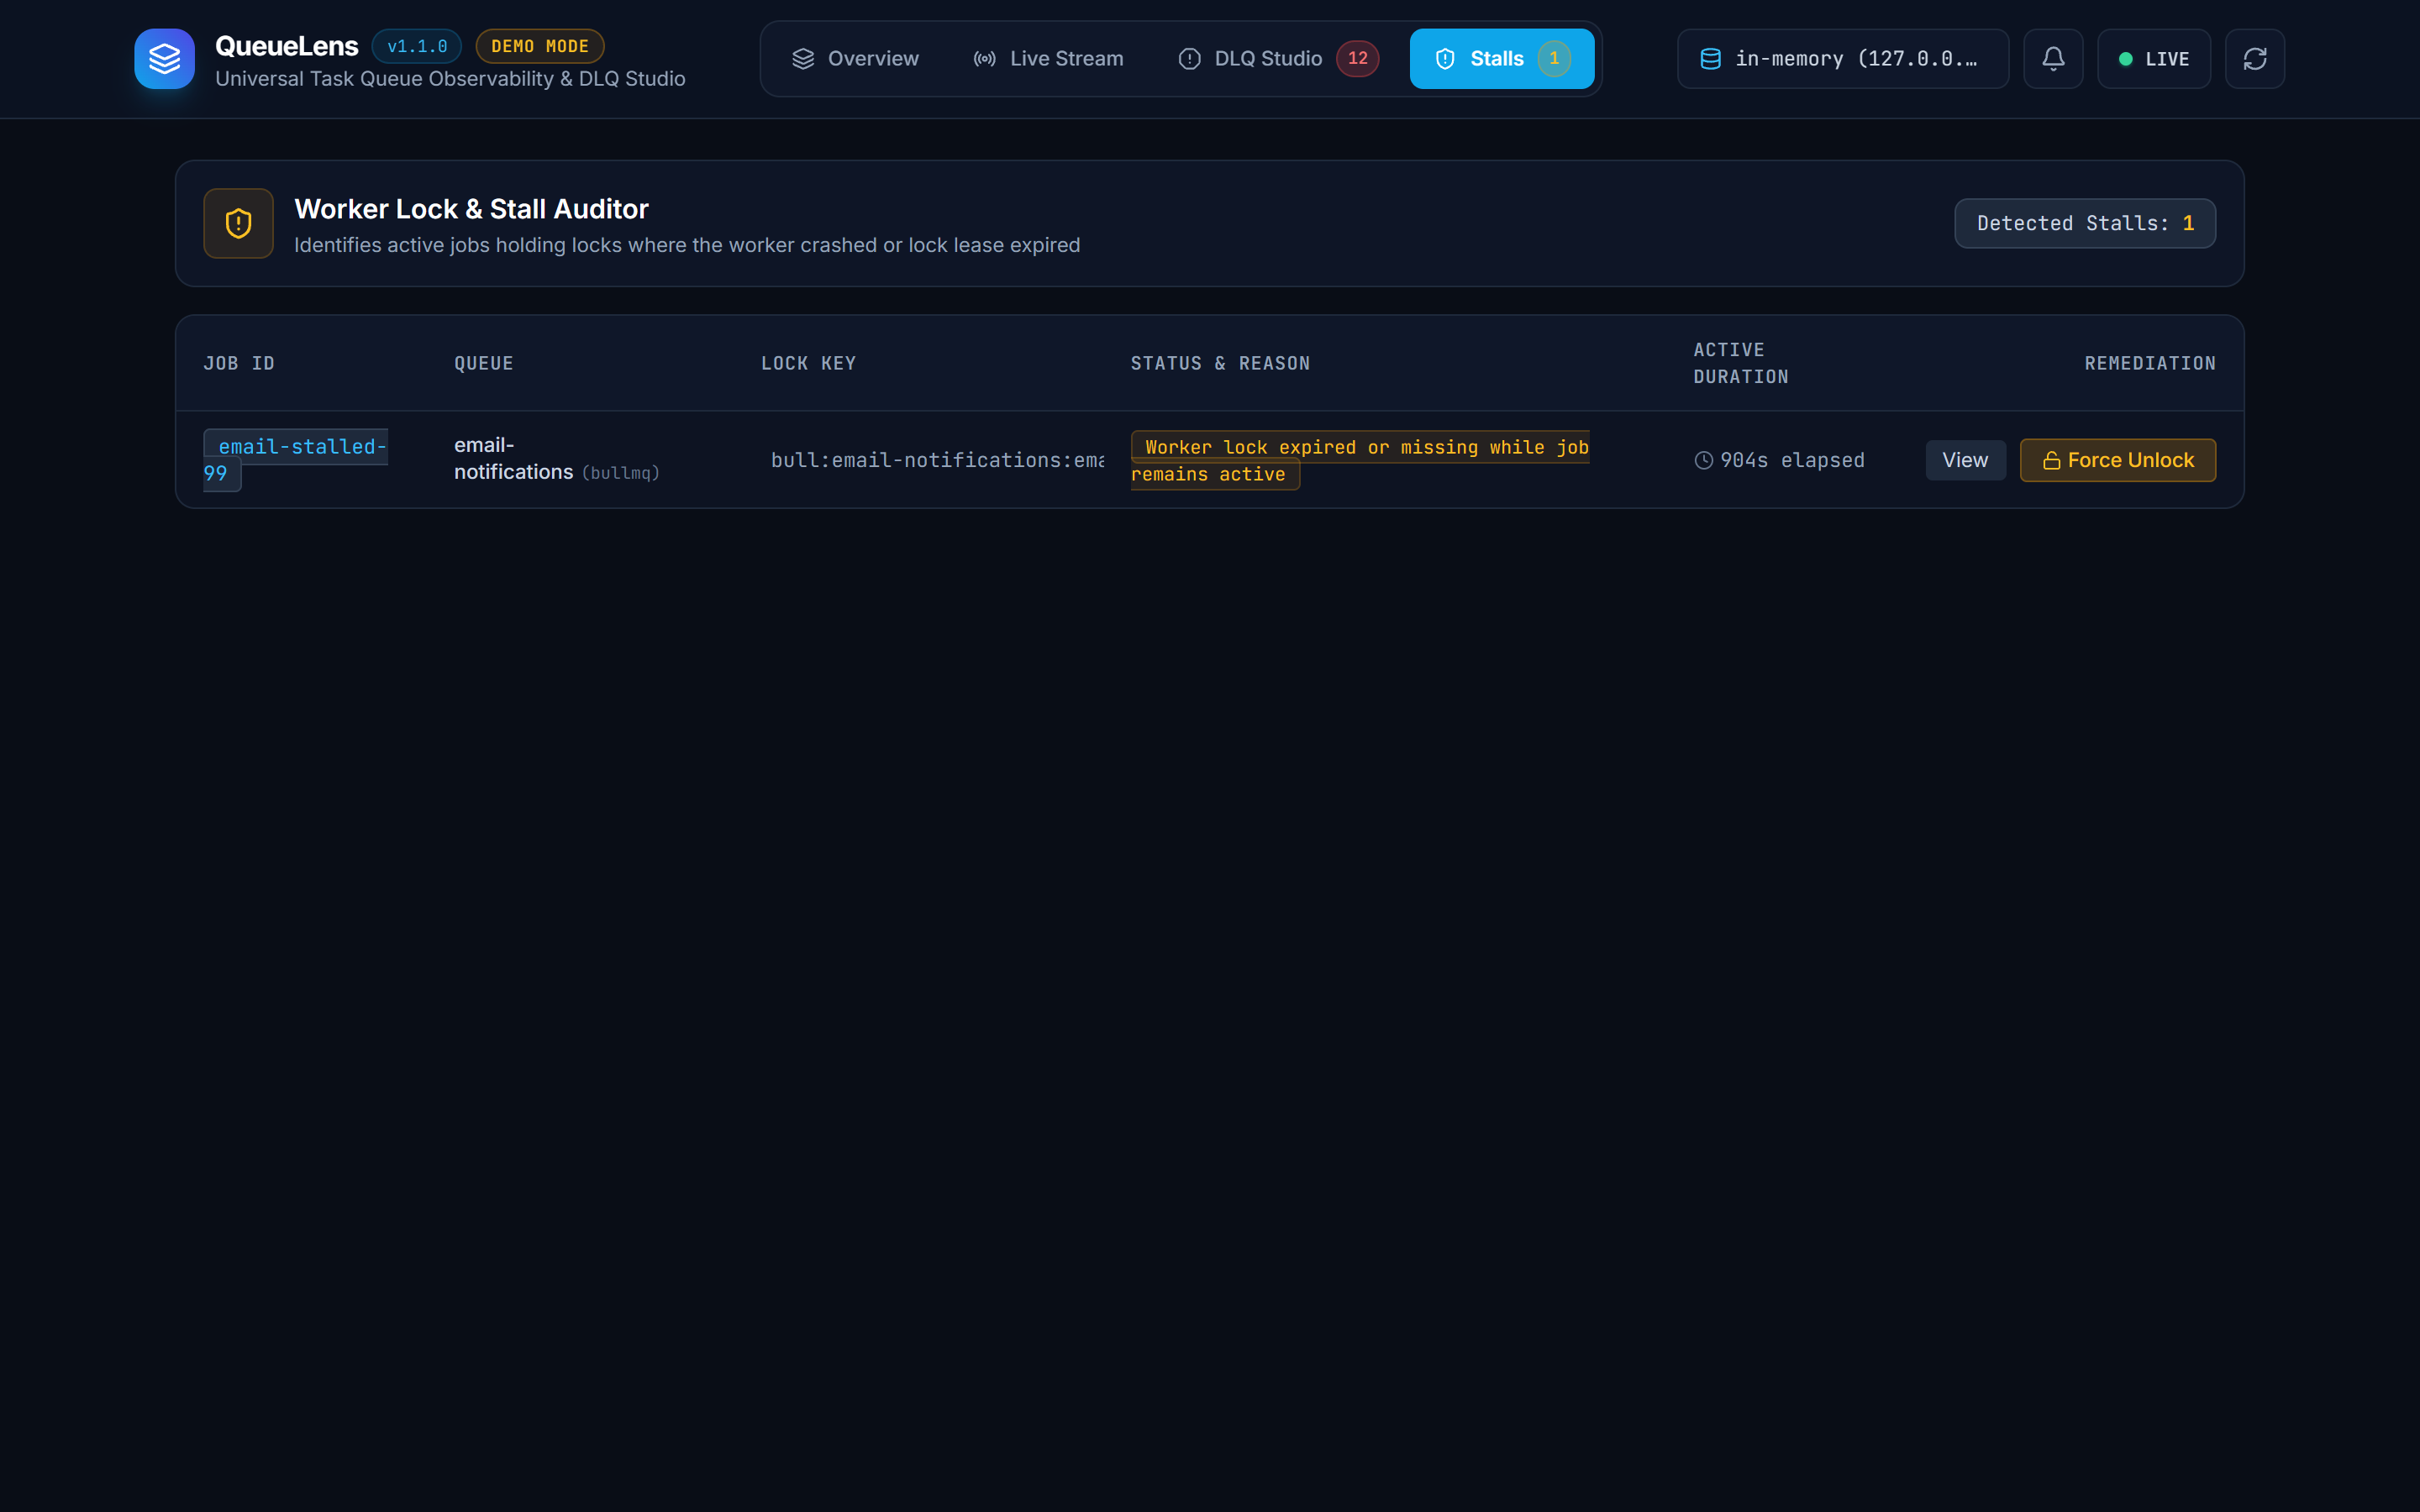Click the bull:email-notifications lock key value

coord(937,460)
